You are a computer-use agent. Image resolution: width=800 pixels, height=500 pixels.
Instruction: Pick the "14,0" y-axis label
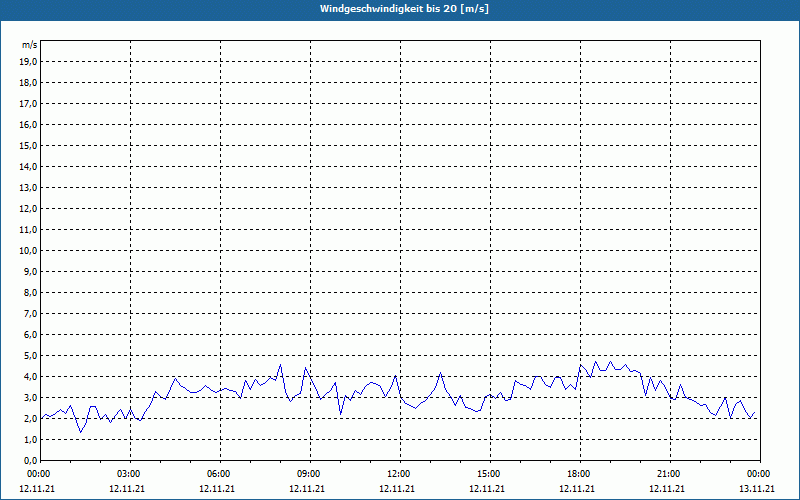(x=29, y=166)
